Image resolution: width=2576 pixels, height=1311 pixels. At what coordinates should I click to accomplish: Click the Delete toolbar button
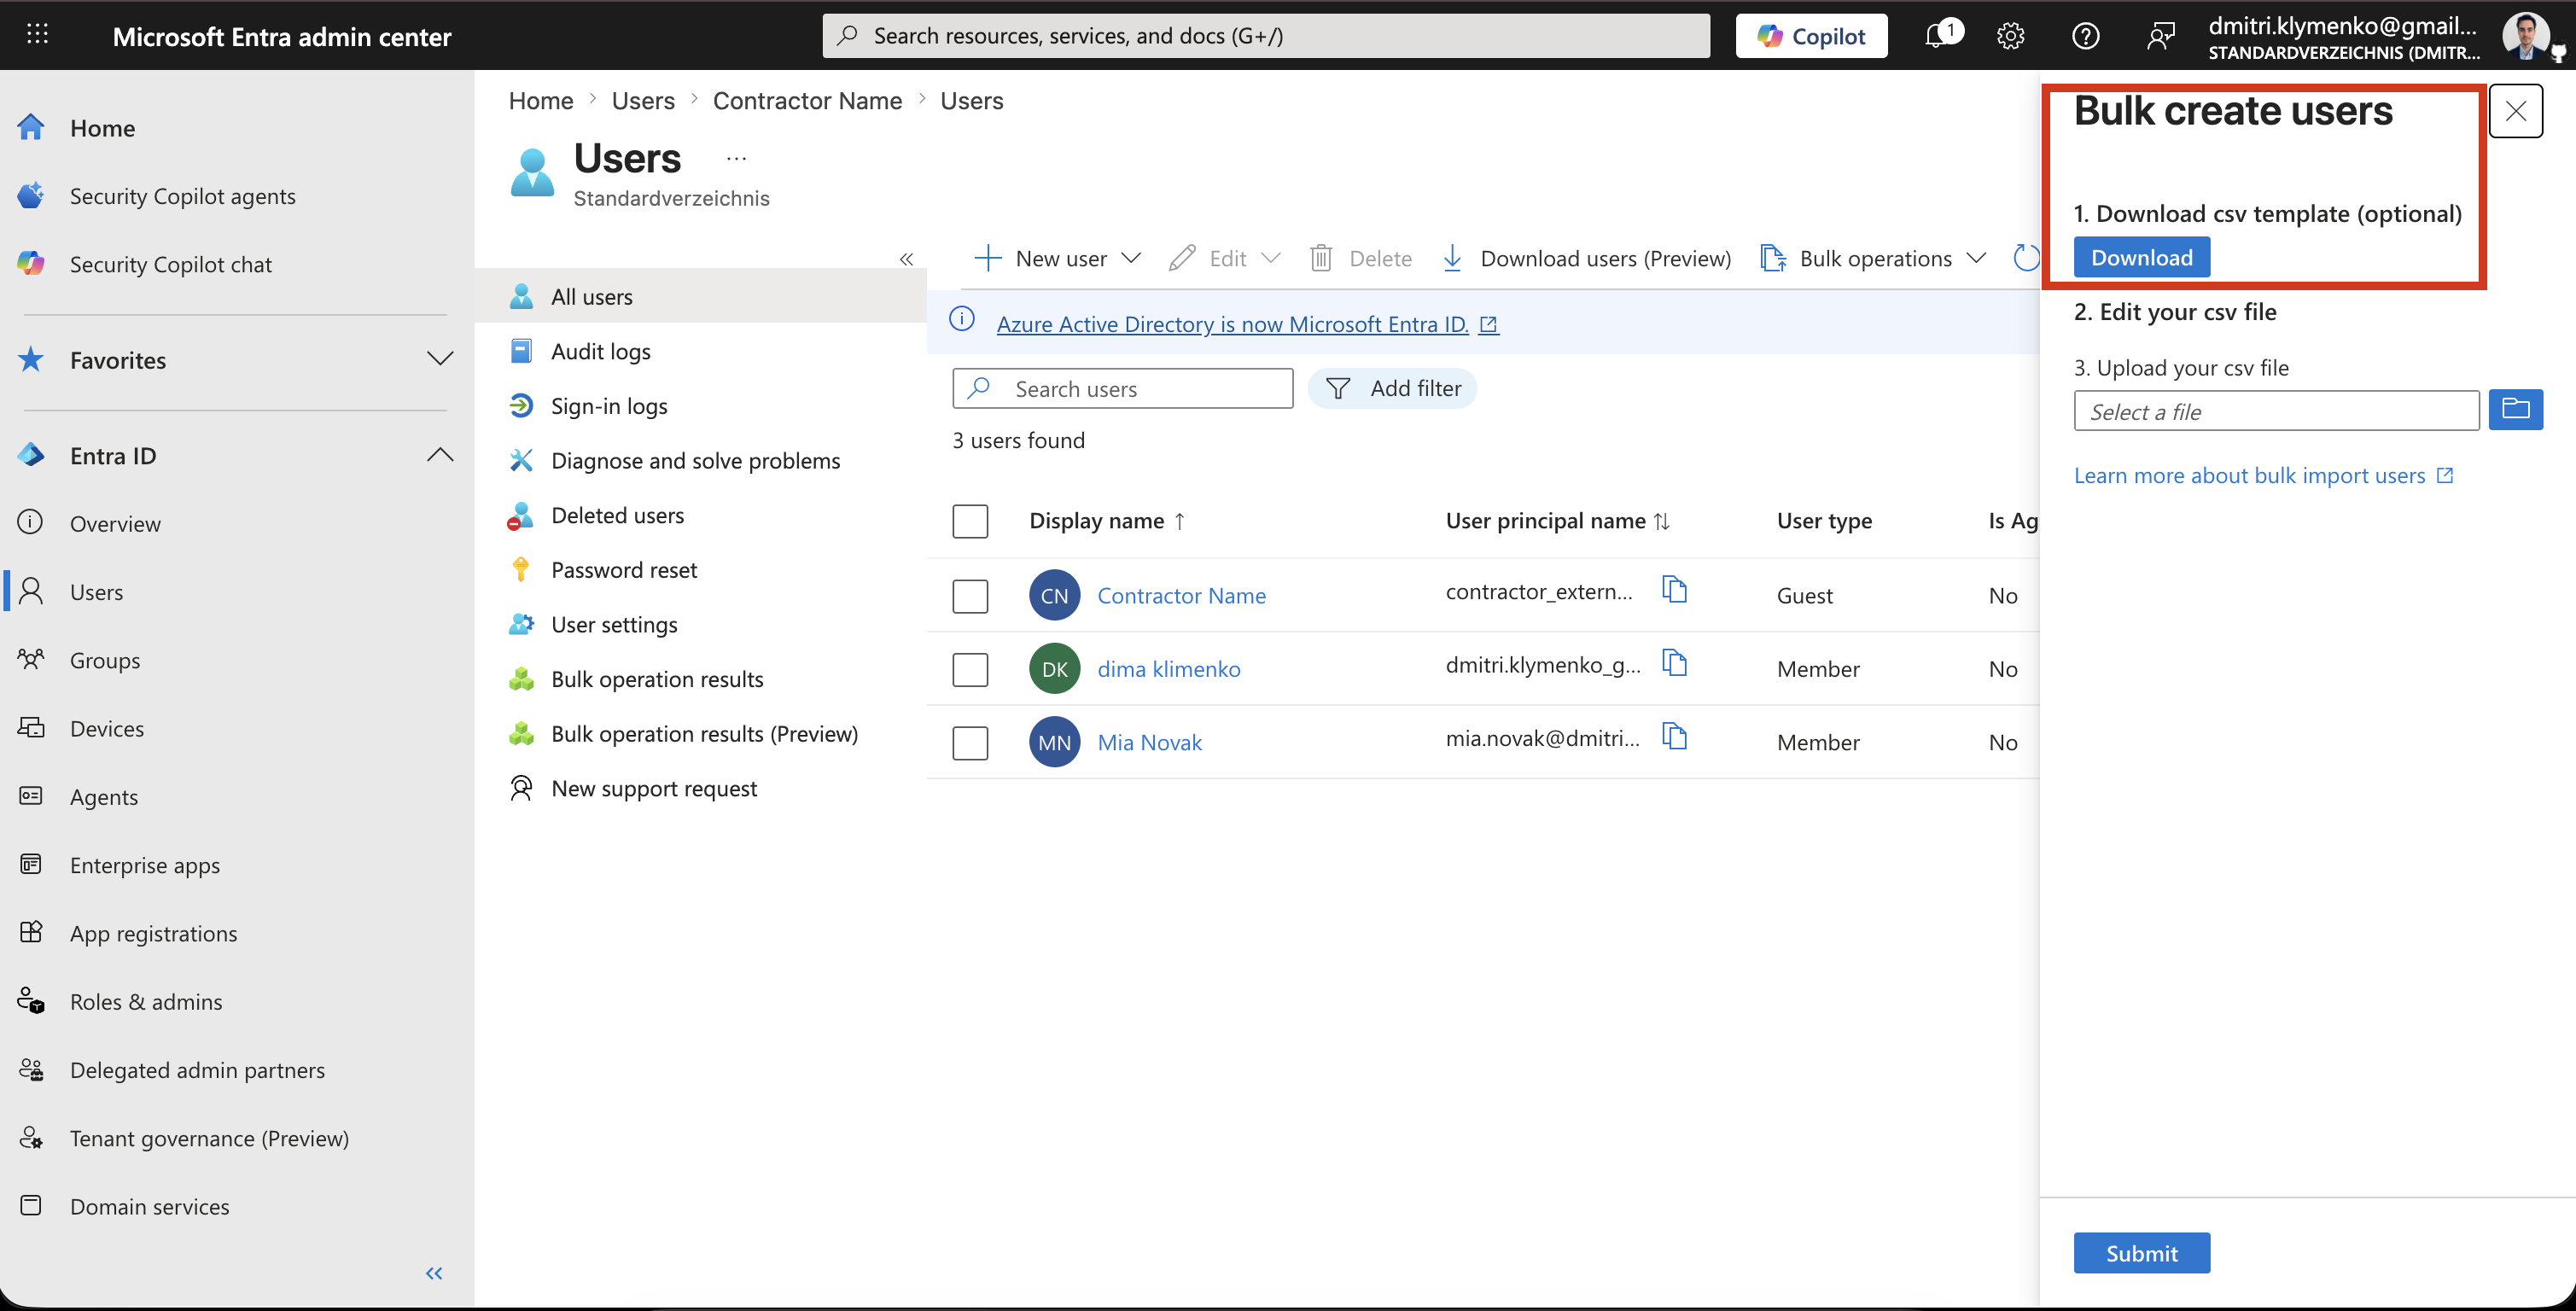click(x=1361, y=259)
